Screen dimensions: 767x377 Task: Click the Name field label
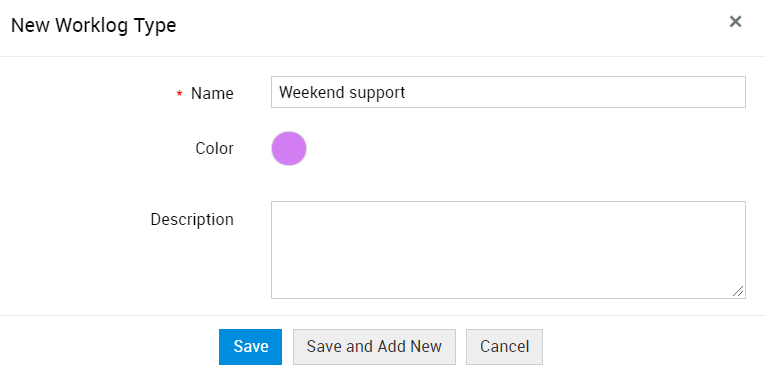[212, 93]
